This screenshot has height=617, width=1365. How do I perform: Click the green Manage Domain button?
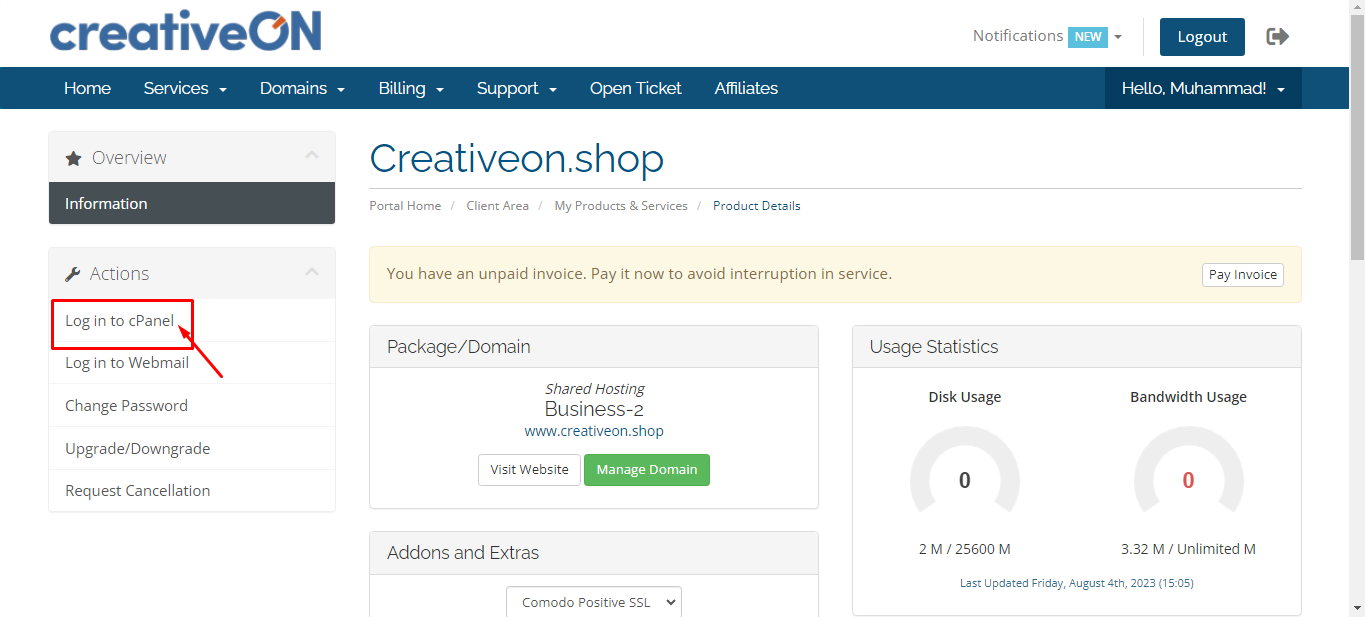(646, 470)
